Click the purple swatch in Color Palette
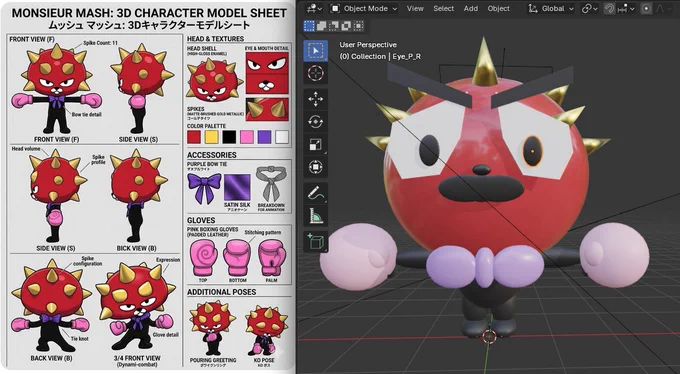Screen dimensions: 680x374 (265, 137)
